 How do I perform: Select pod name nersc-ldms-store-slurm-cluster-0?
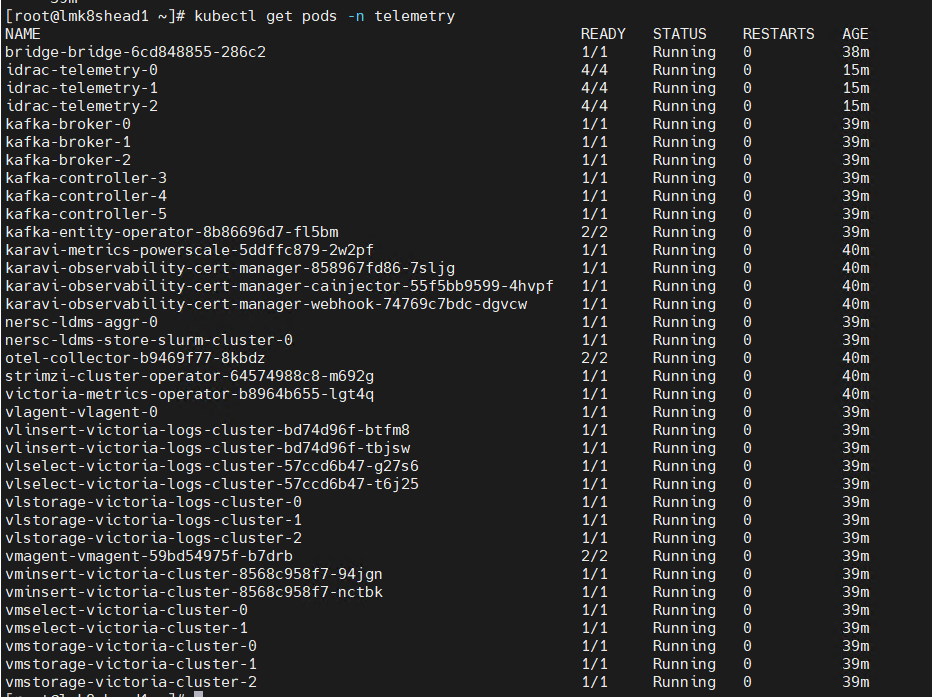(x=149, y=340)
